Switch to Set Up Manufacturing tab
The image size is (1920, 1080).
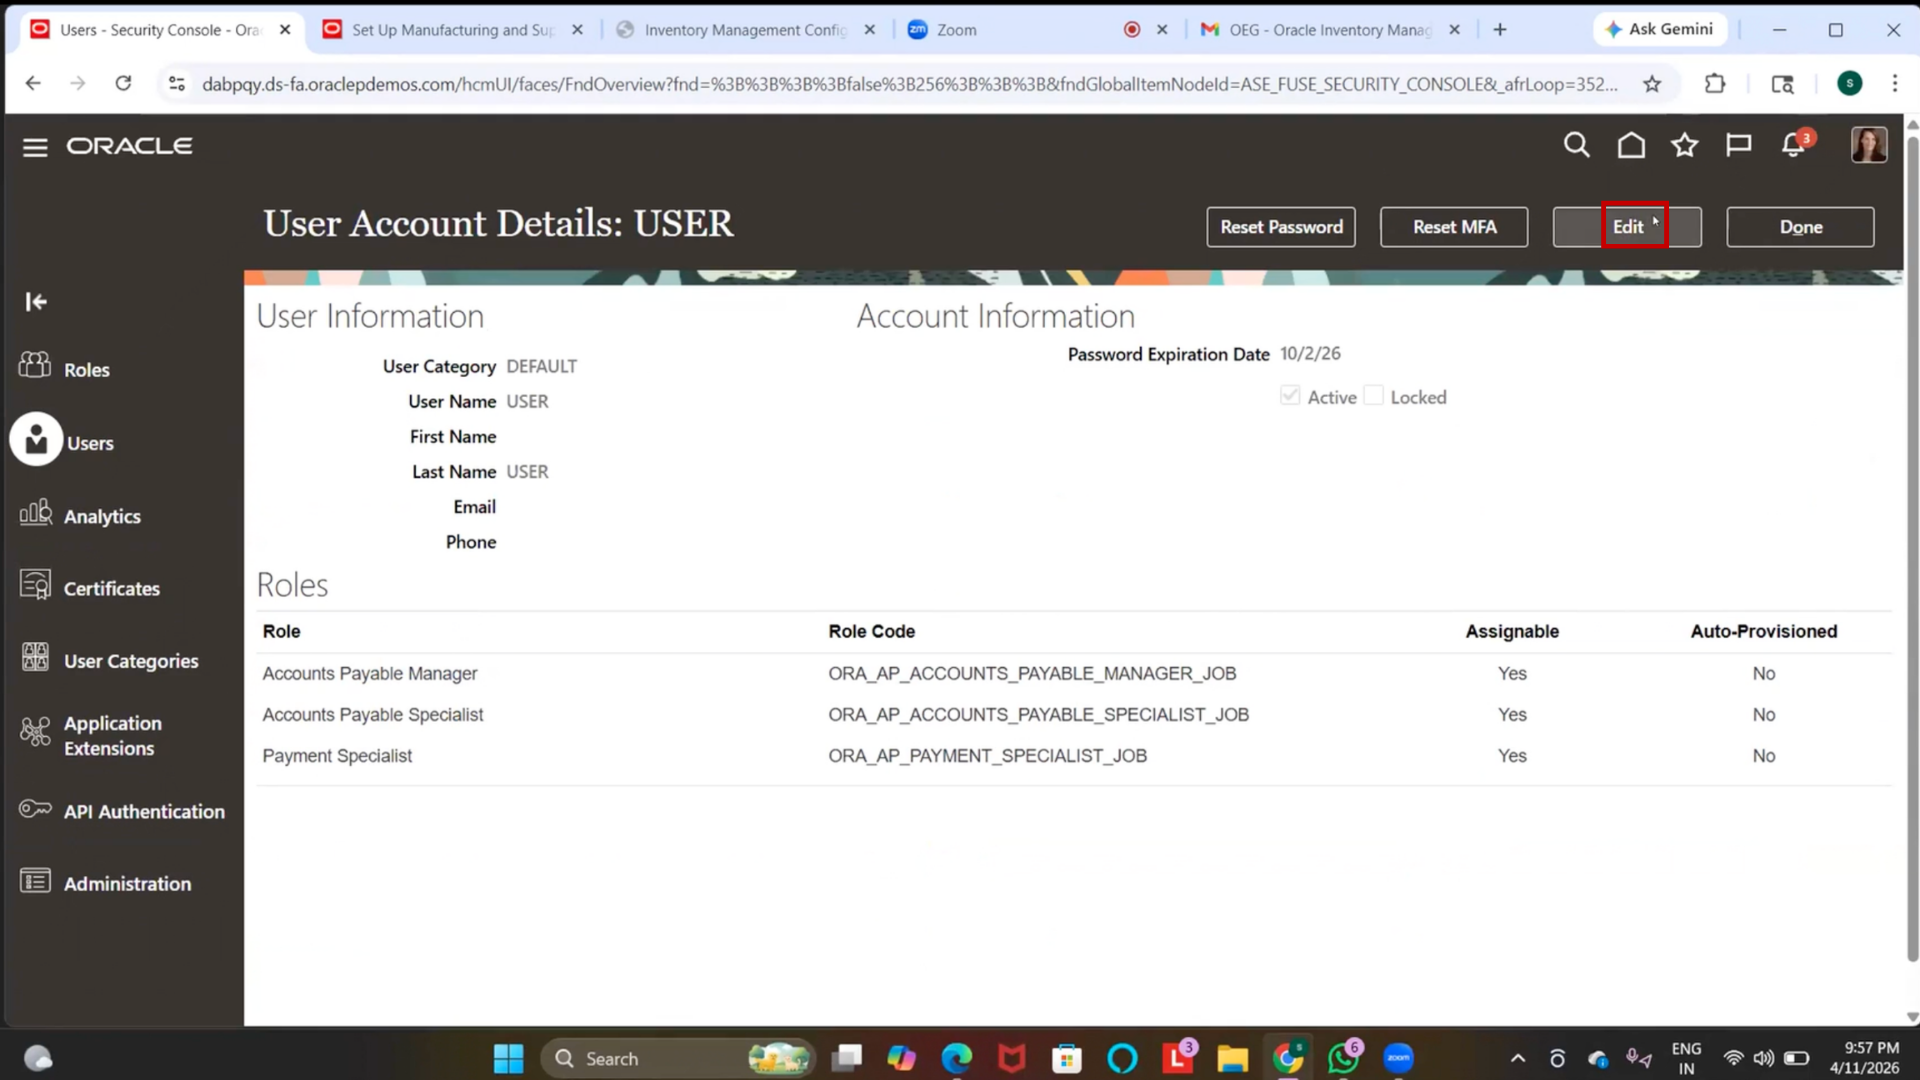452,30
